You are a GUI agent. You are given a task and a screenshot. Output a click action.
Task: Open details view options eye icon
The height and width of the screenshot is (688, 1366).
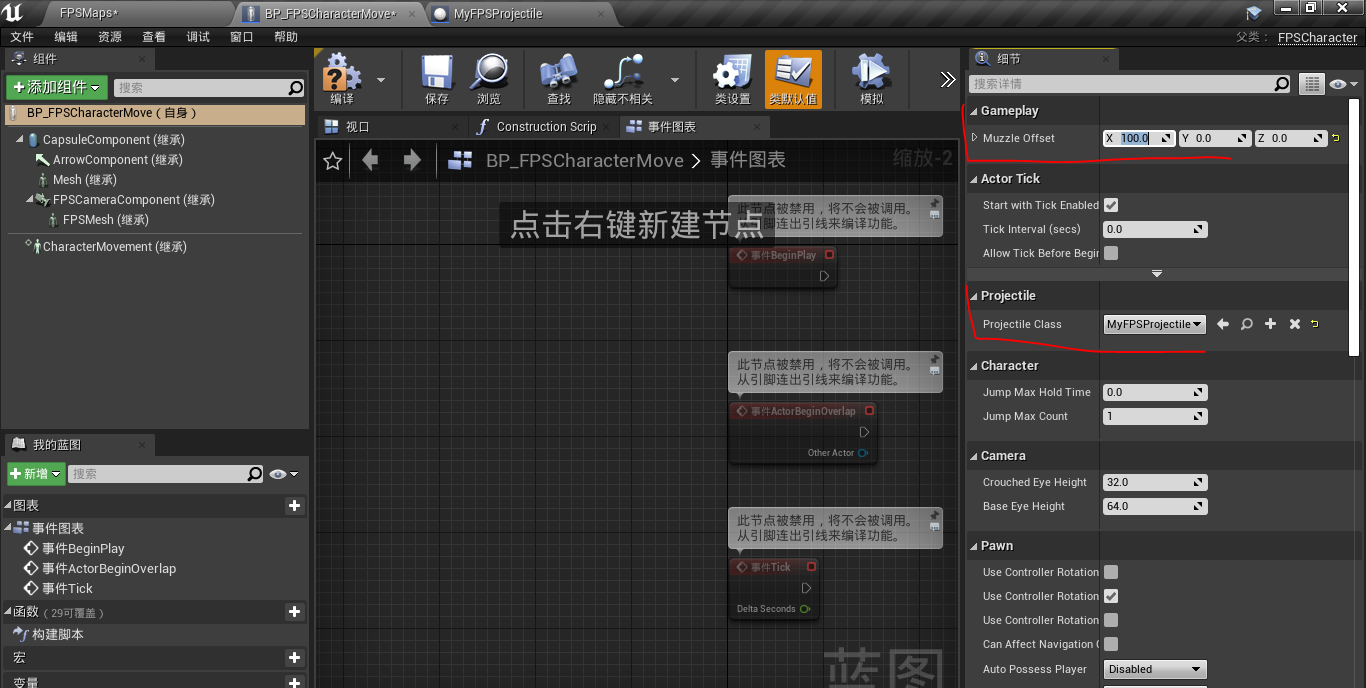(1345, 84)
